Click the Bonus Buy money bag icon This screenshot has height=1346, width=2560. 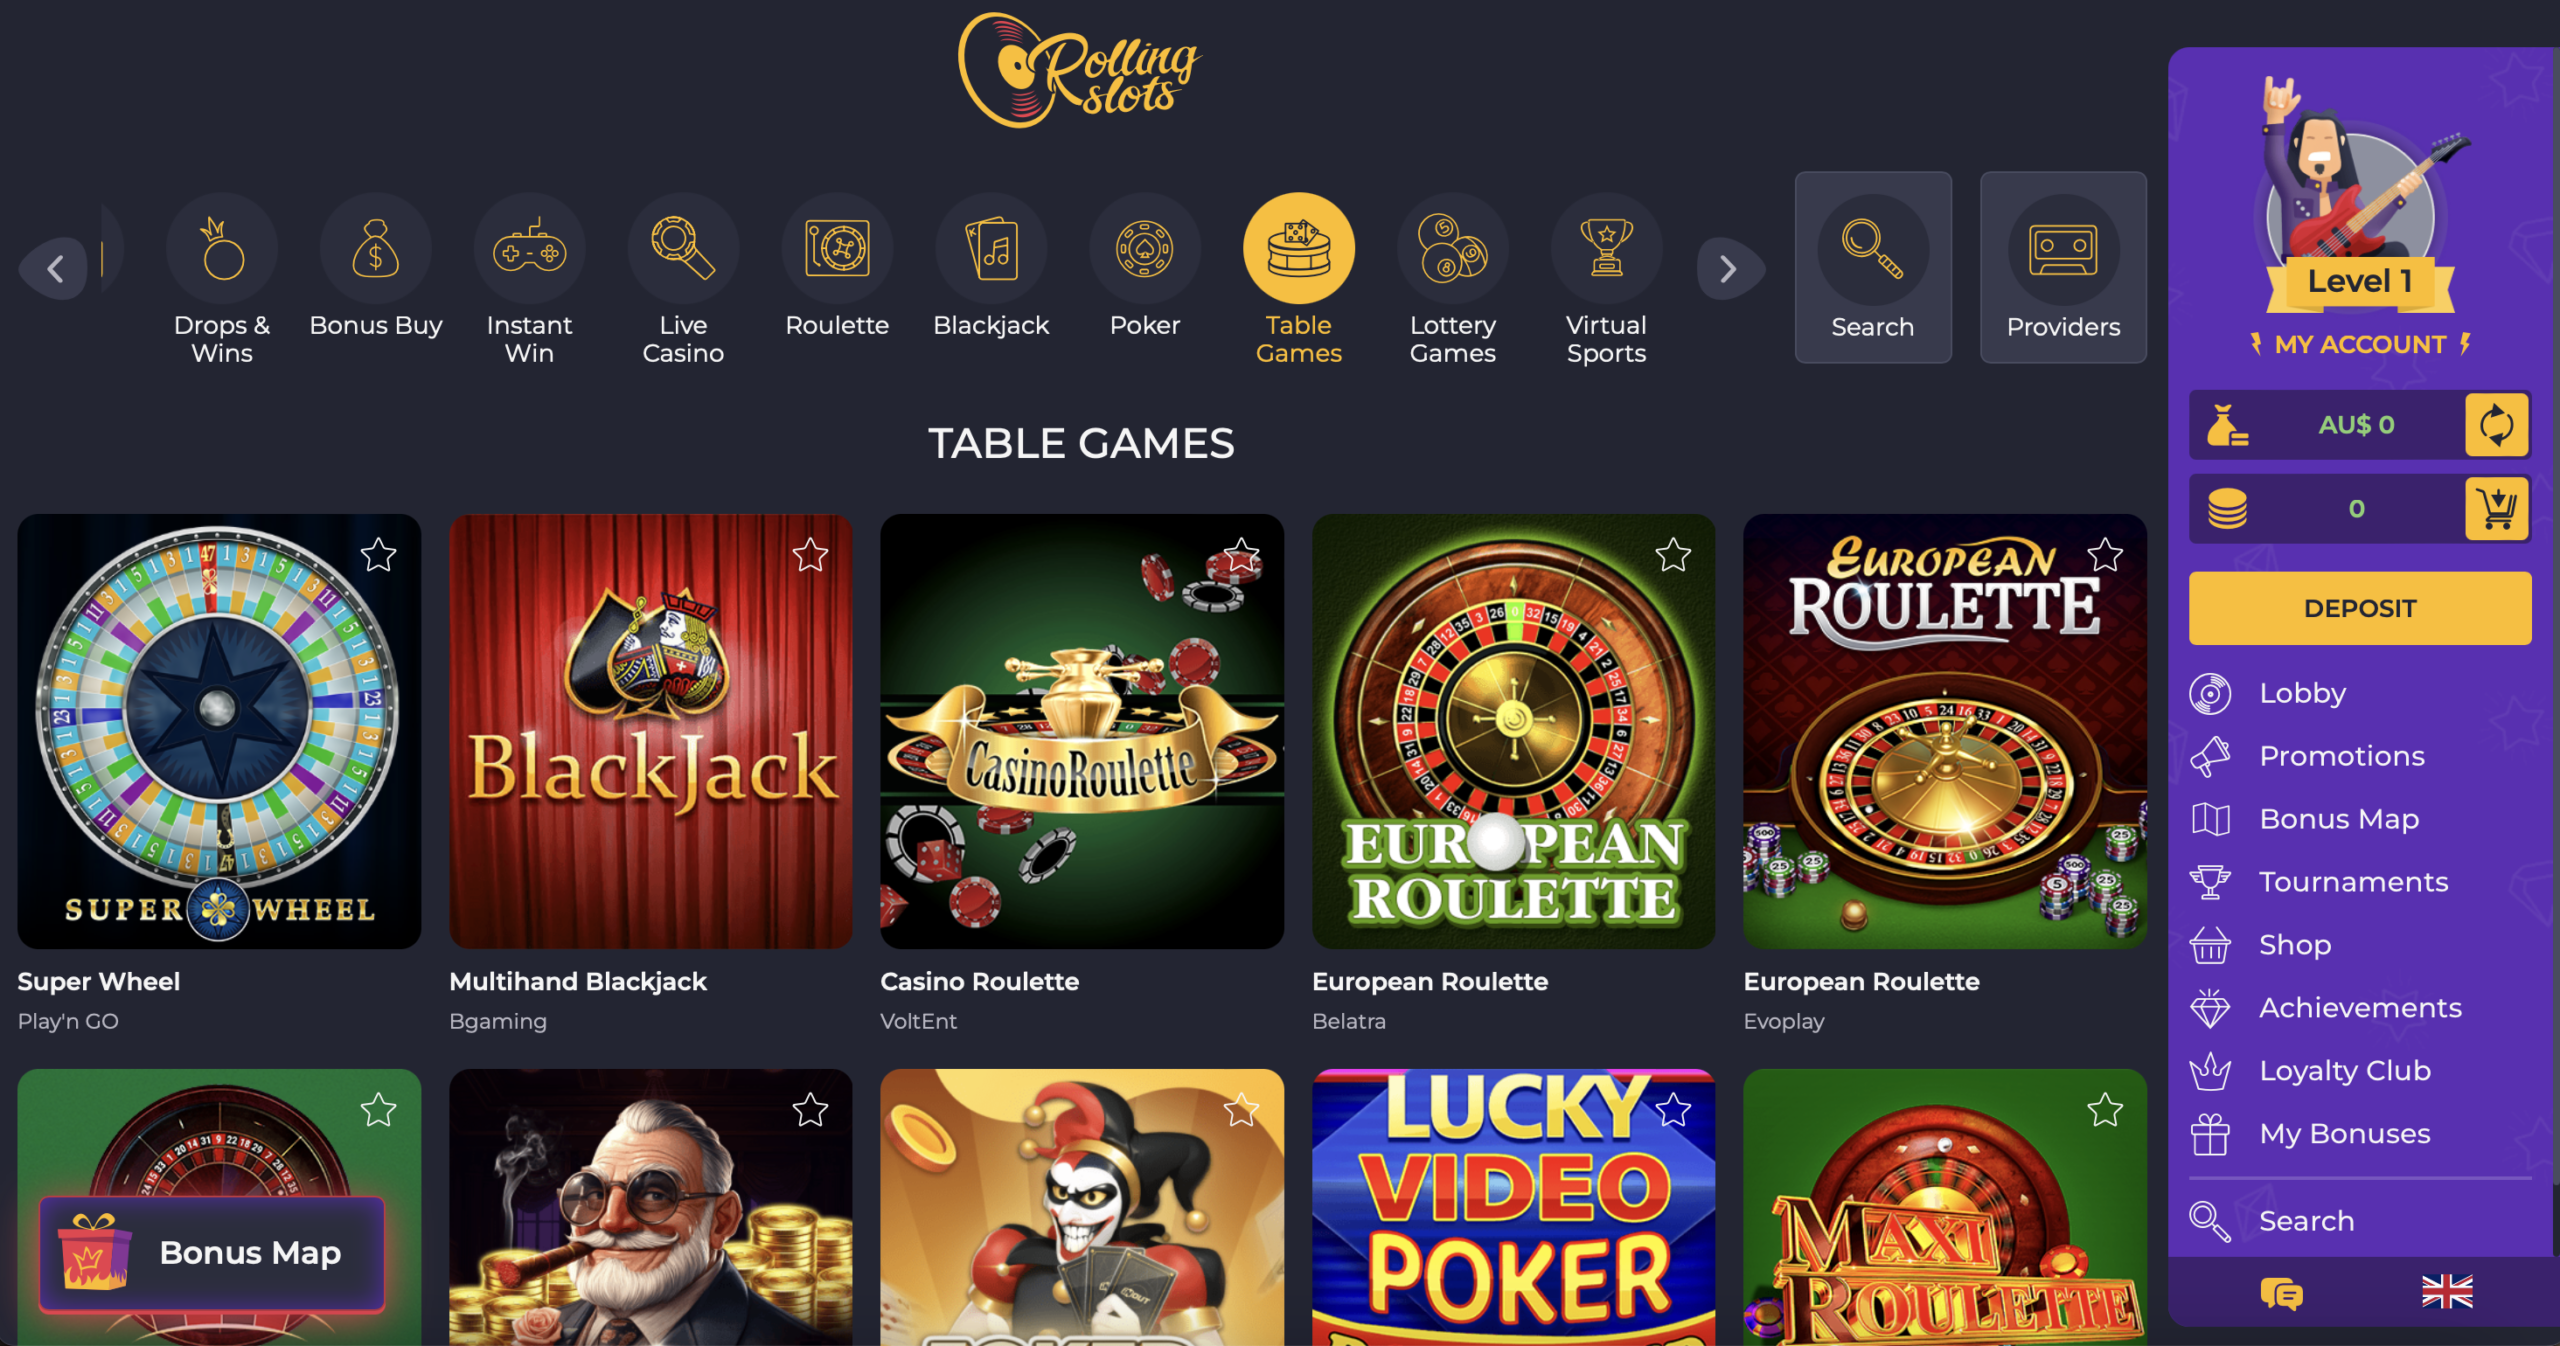coord(376,248)
